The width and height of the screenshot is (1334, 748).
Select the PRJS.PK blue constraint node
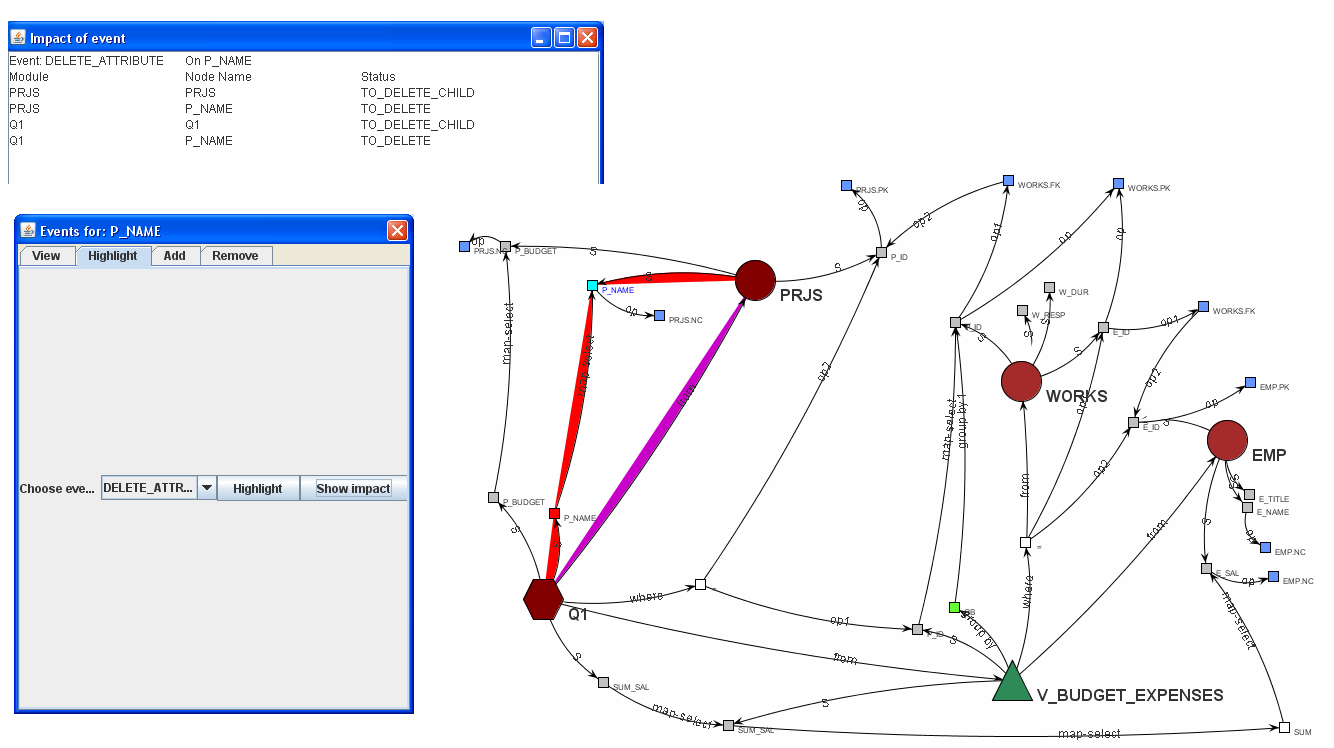pyautogui.click(x=846, y=185)
